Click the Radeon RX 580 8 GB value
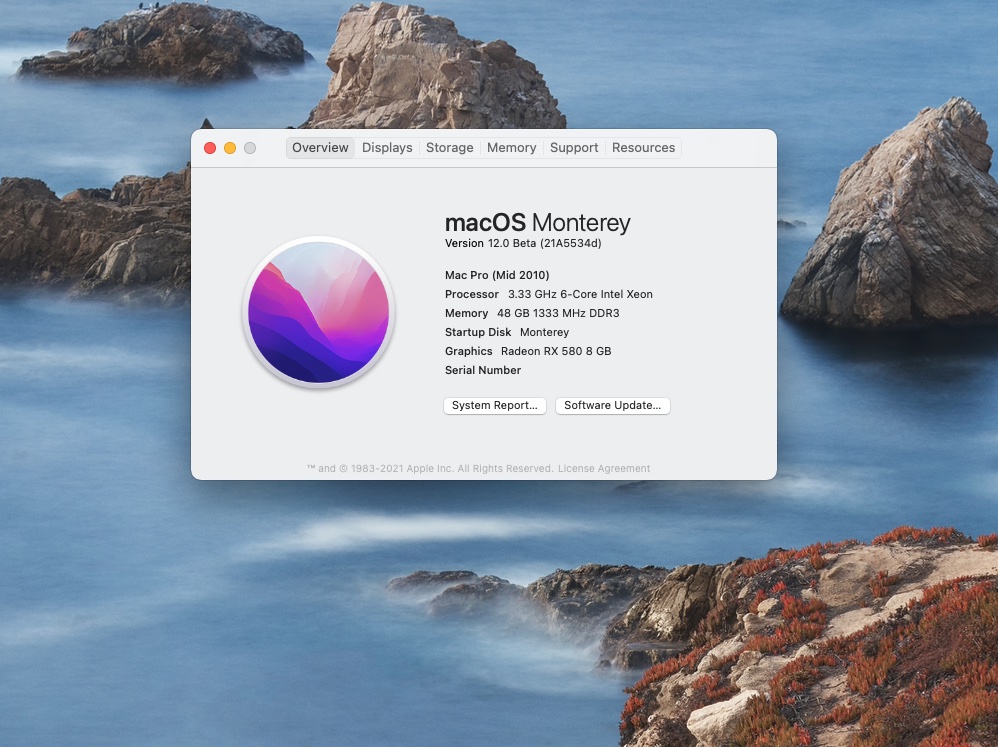The image size is (998, 747). [x=556, y=351]
